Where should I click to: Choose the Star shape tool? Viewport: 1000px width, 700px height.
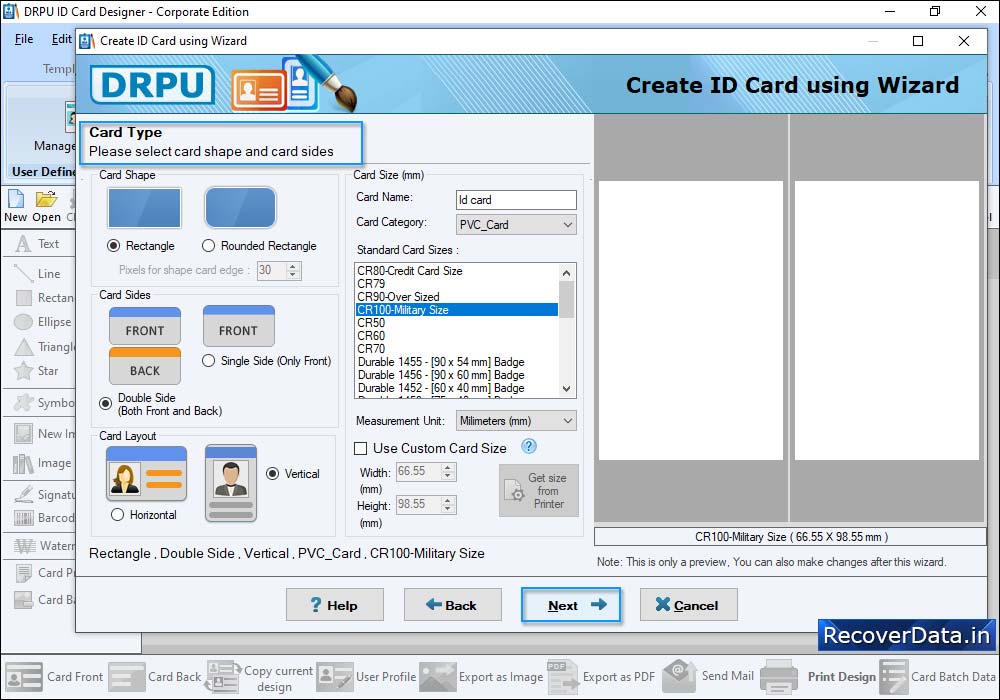[36, 371]
